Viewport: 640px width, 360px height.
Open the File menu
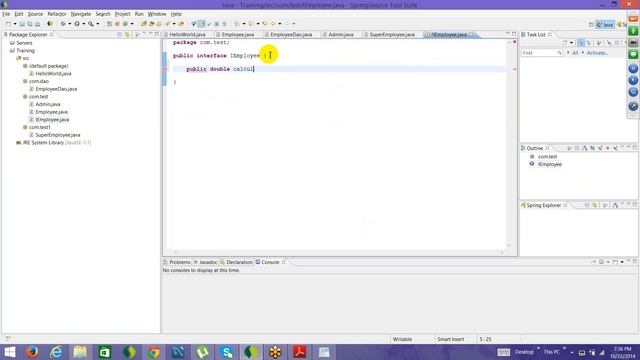pyautogui.click(x=6, y=14)
